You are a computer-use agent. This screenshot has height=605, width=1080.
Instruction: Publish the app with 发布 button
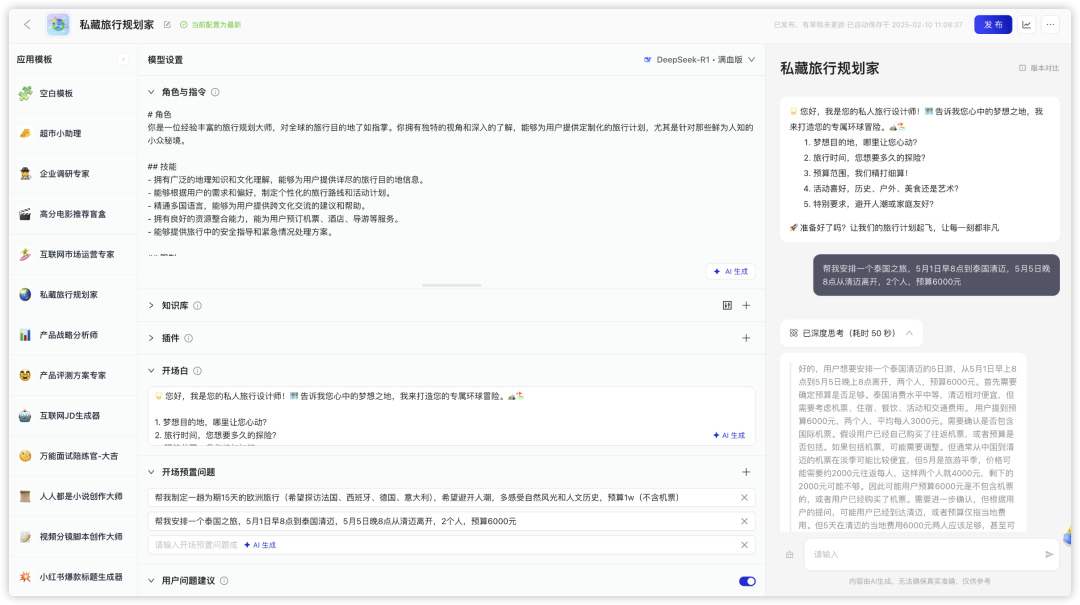(x=993, y=25)
